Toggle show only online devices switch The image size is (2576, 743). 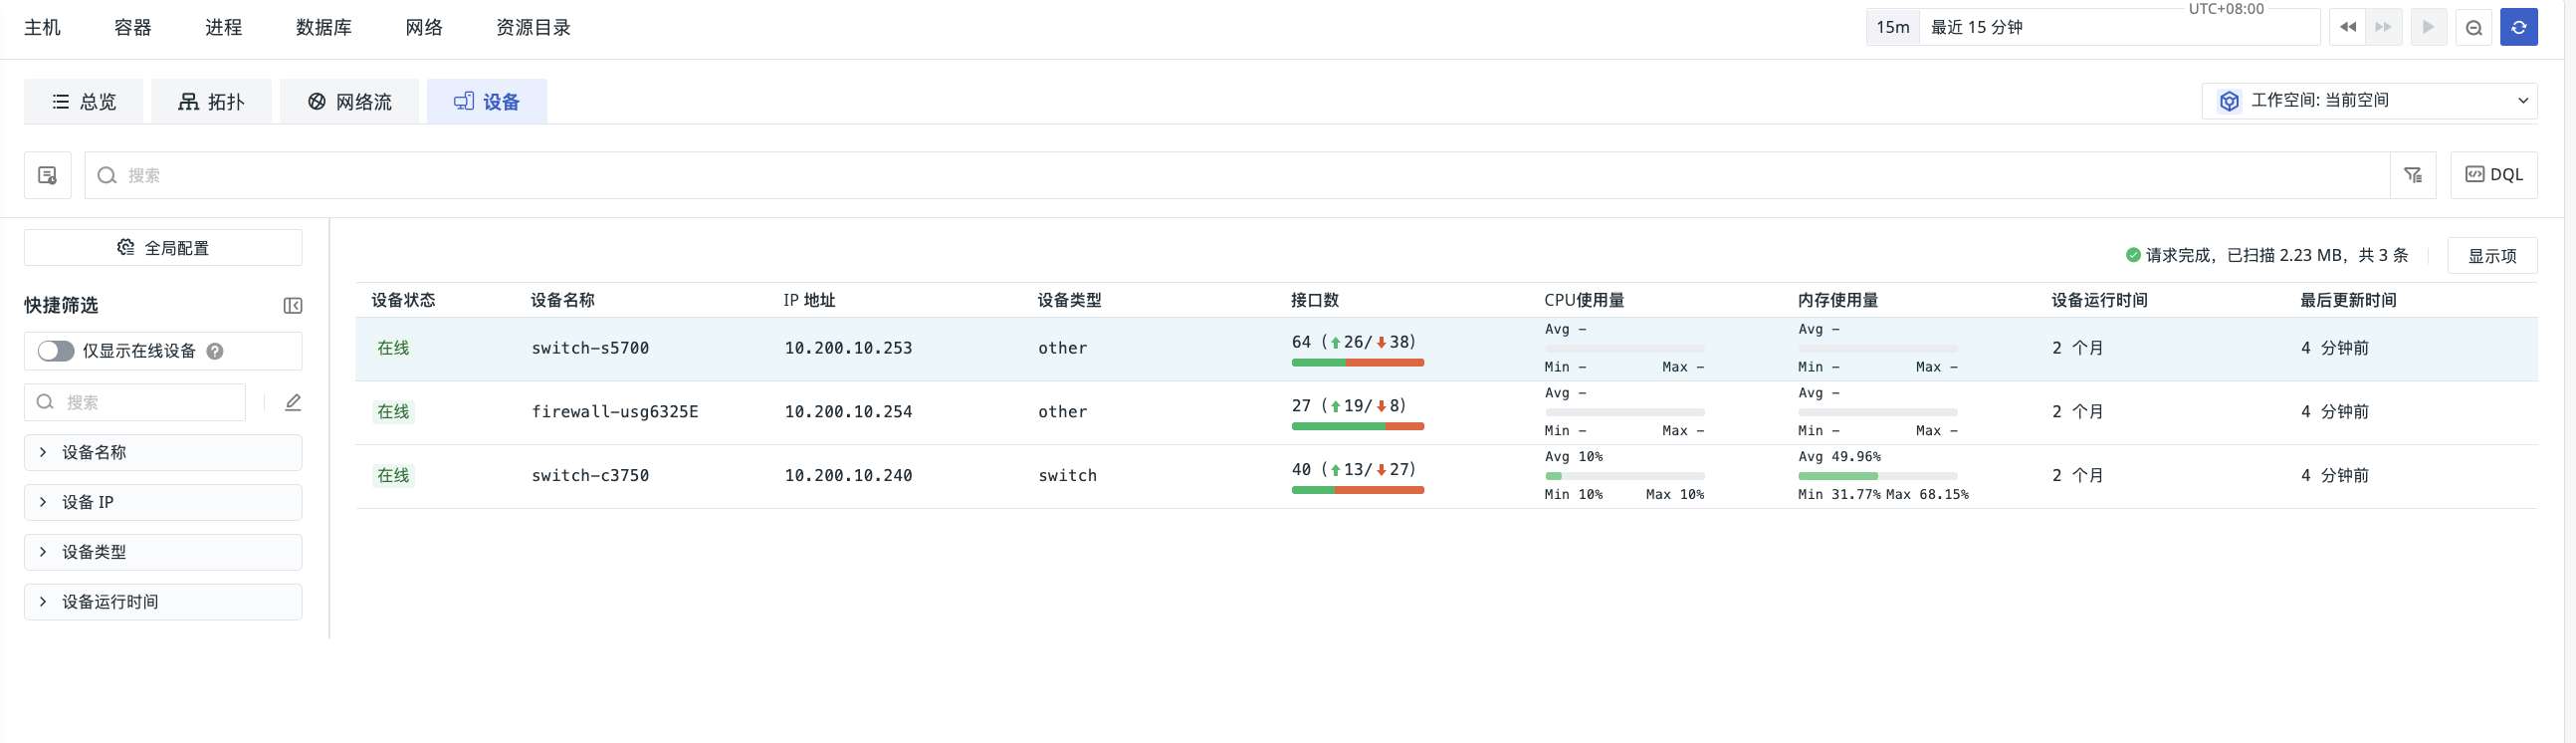pyautogui.click(x=56, y=351)
